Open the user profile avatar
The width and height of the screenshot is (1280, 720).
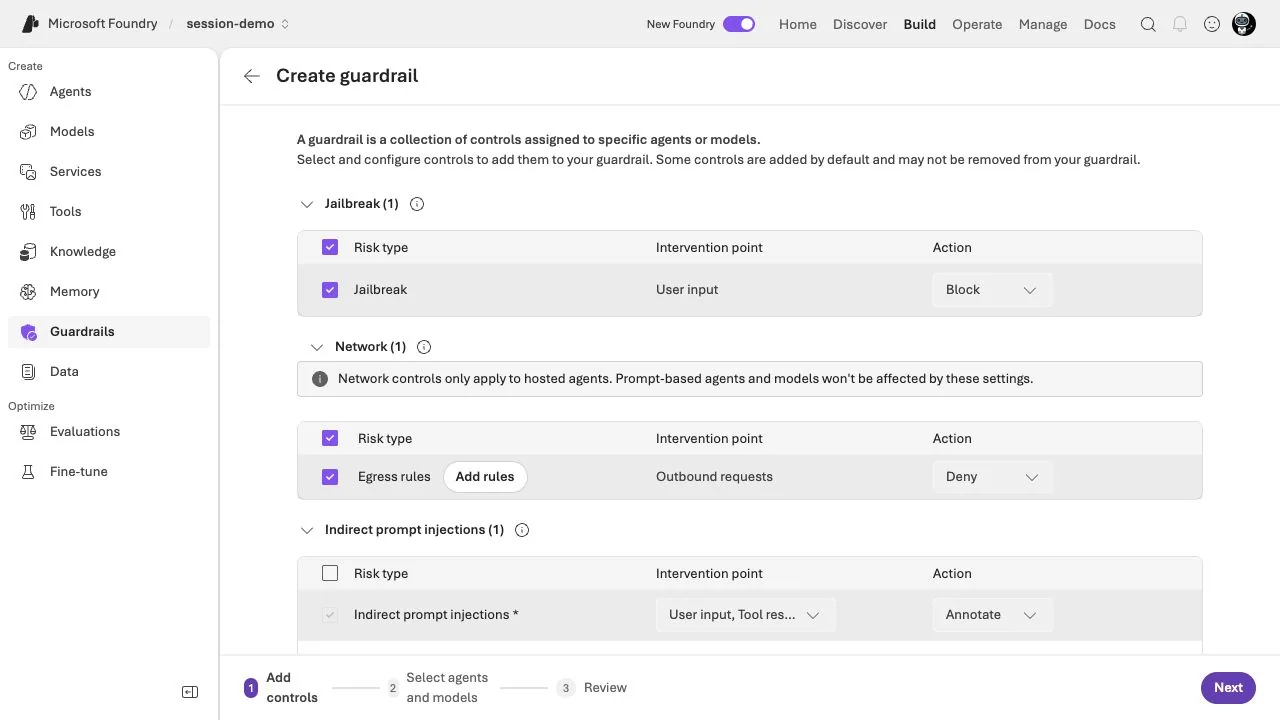1244,24
